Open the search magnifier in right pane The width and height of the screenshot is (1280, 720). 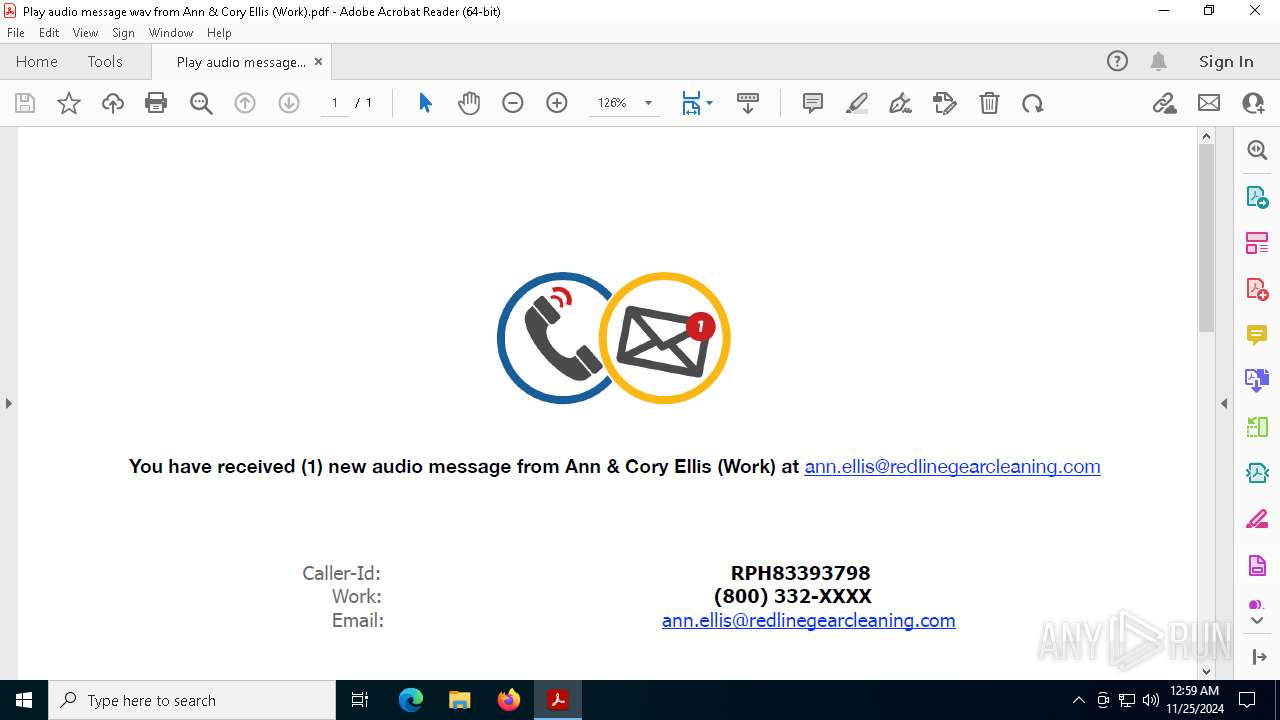click(x=1257, y=150)
